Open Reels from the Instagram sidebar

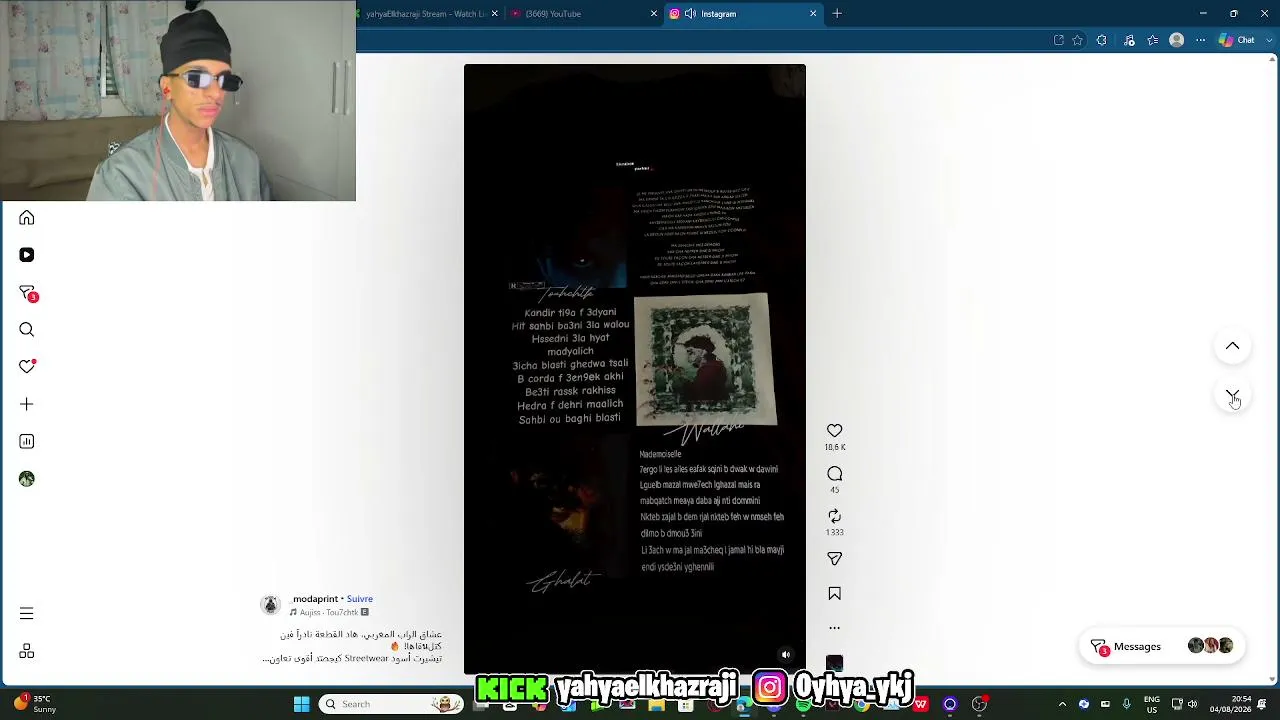[x=27, y=255]
